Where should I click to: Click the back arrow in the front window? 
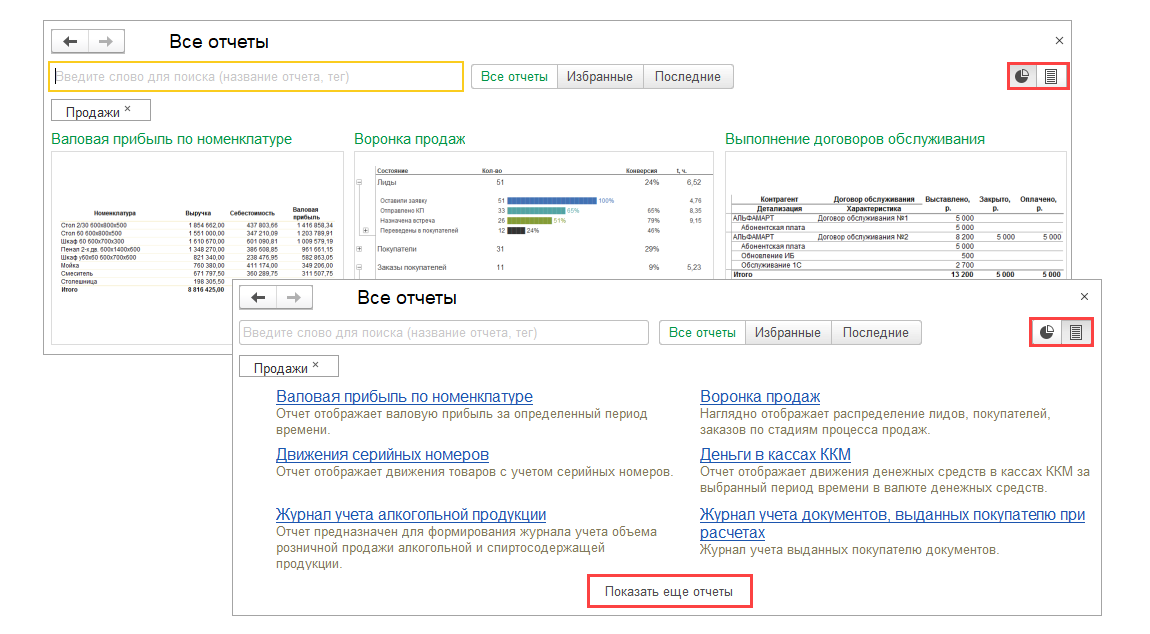[258, 297]
